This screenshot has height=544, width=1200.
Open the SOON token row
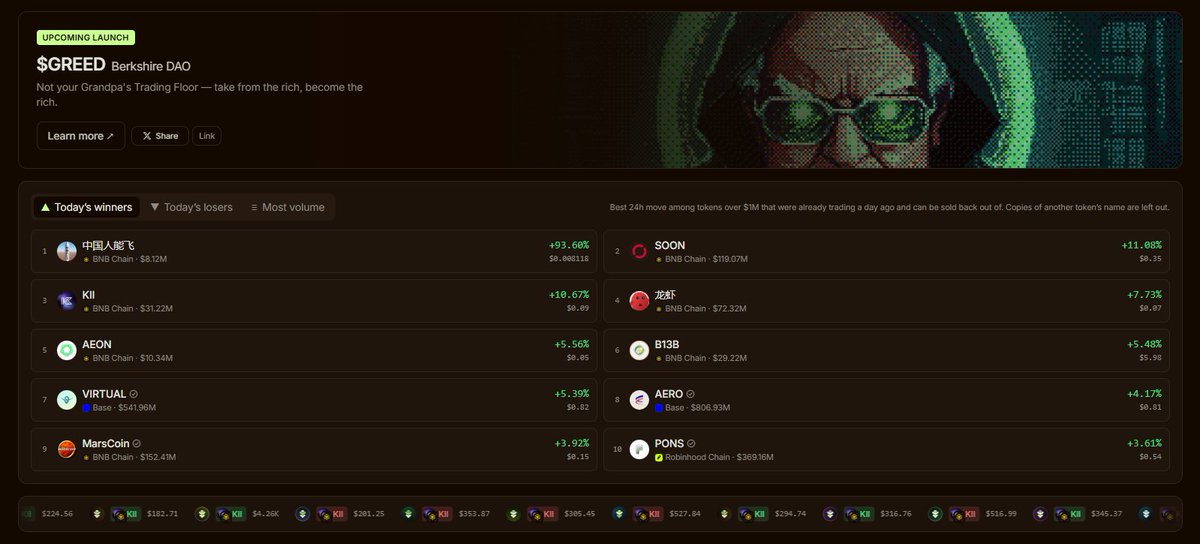[x=886, y=251]
